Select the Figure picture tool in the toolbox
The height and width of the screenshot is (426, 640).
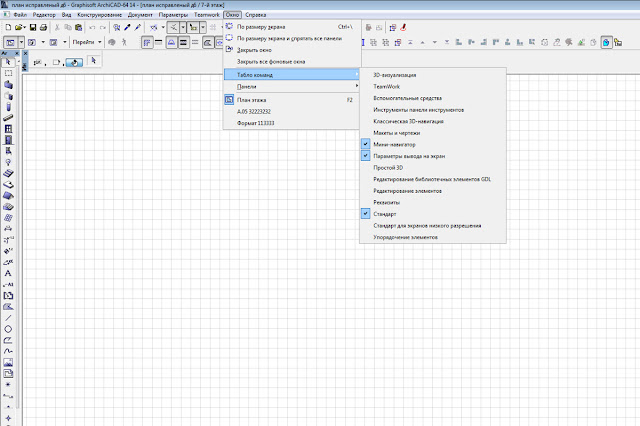coord(8,362)
